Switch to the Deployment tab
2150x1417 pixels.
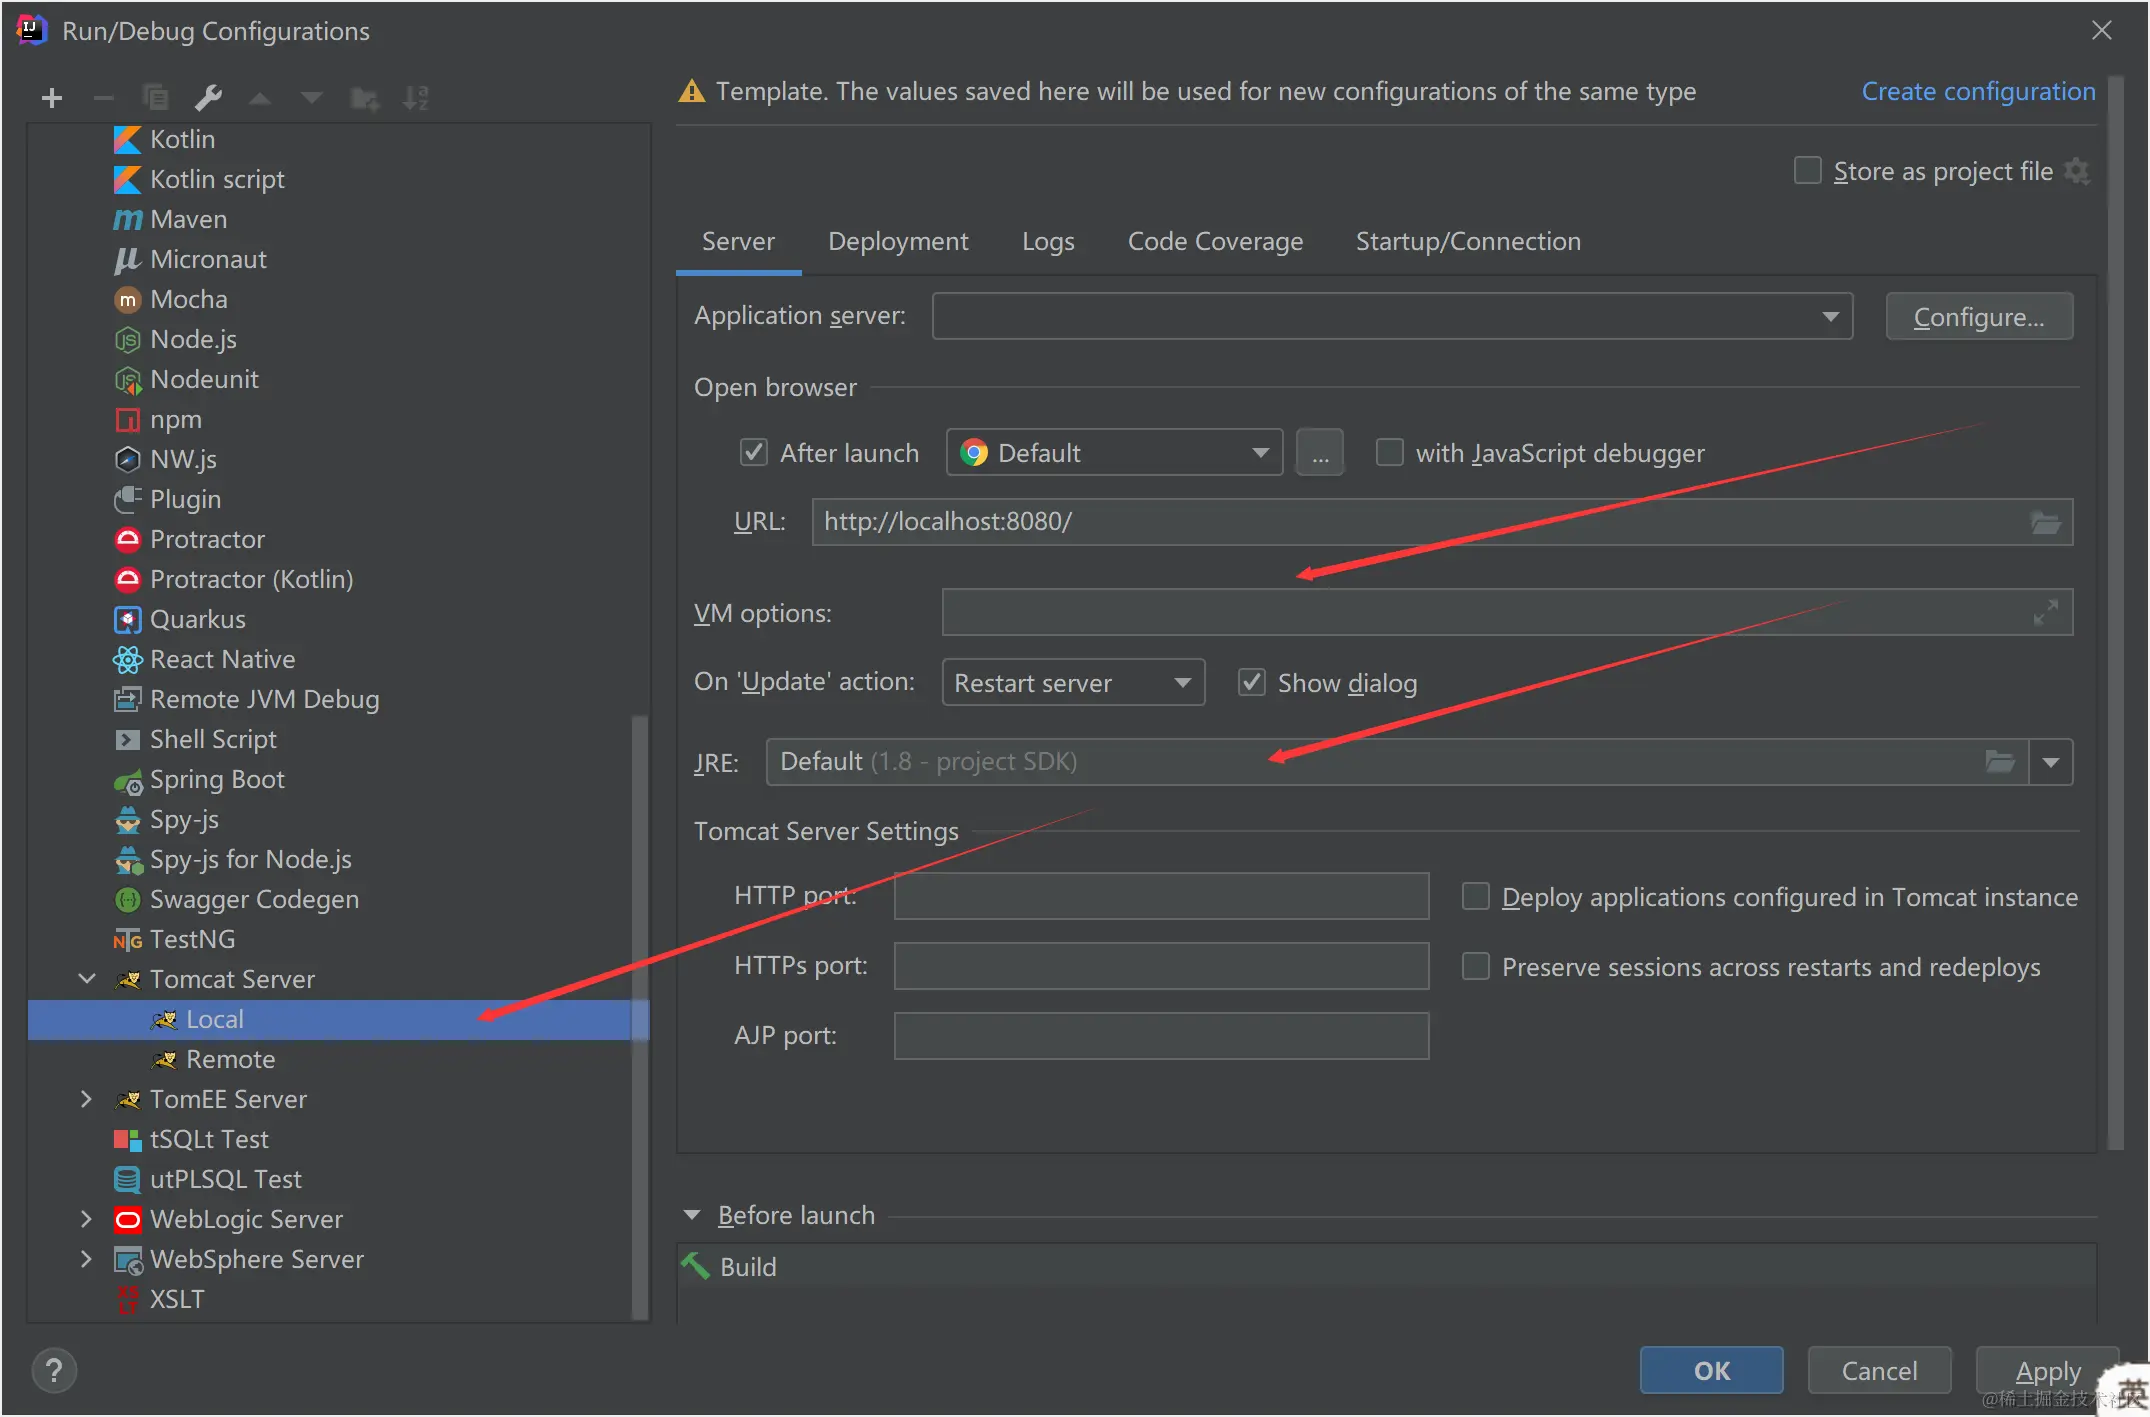(897, 242)
